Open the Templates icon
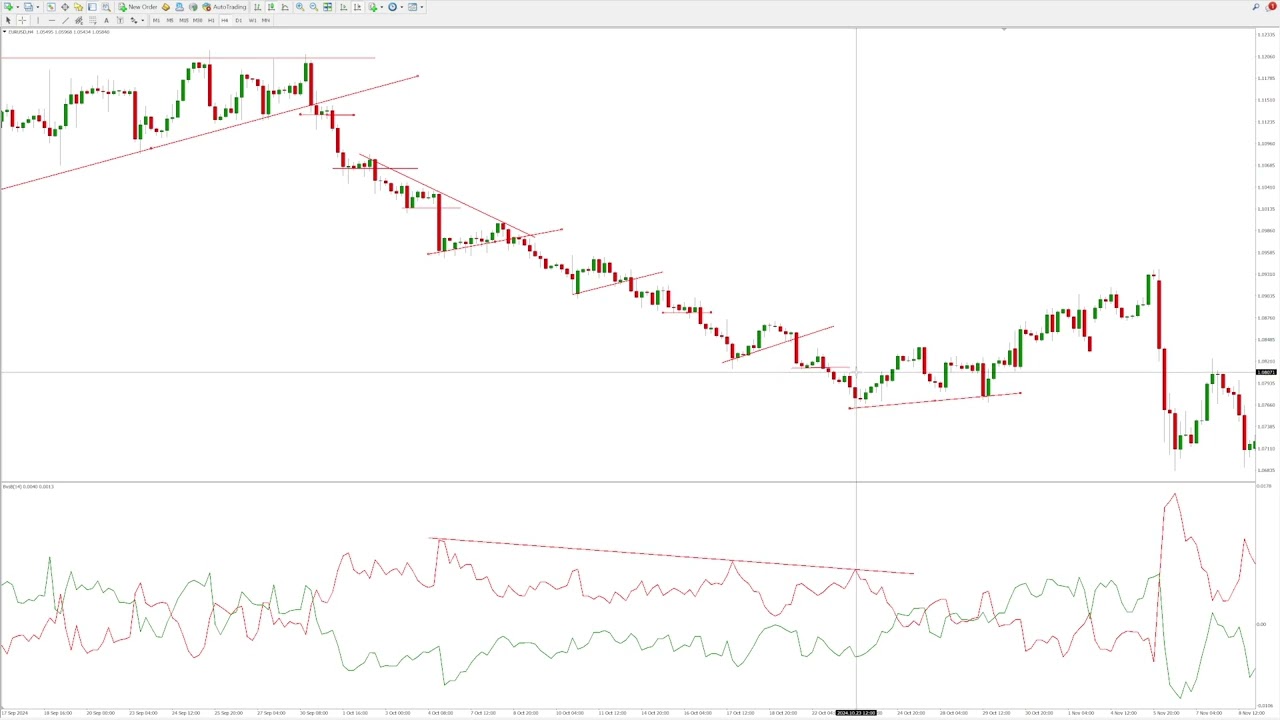 [x=412, y=7]
